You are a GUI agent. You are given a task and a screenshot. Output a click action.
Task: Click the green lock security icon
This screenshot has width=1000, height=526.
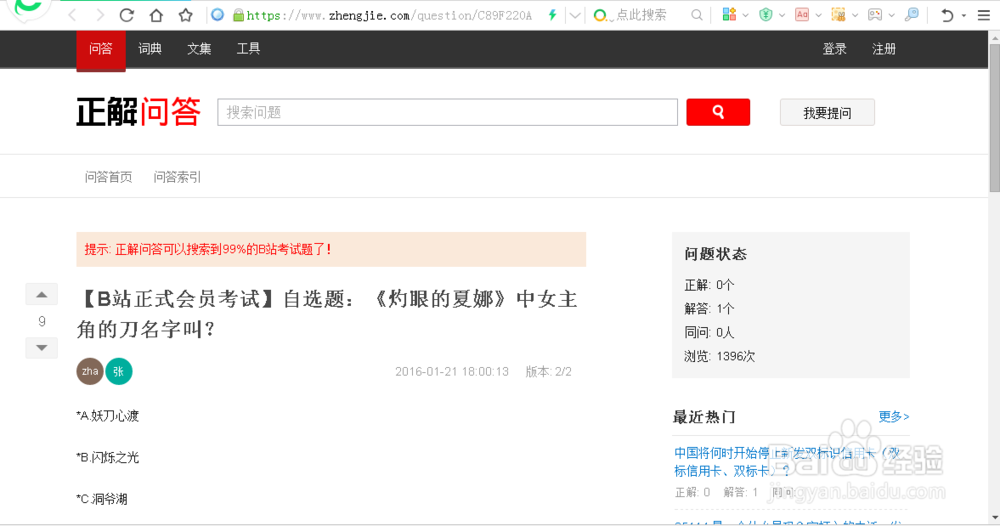[239, 15]
